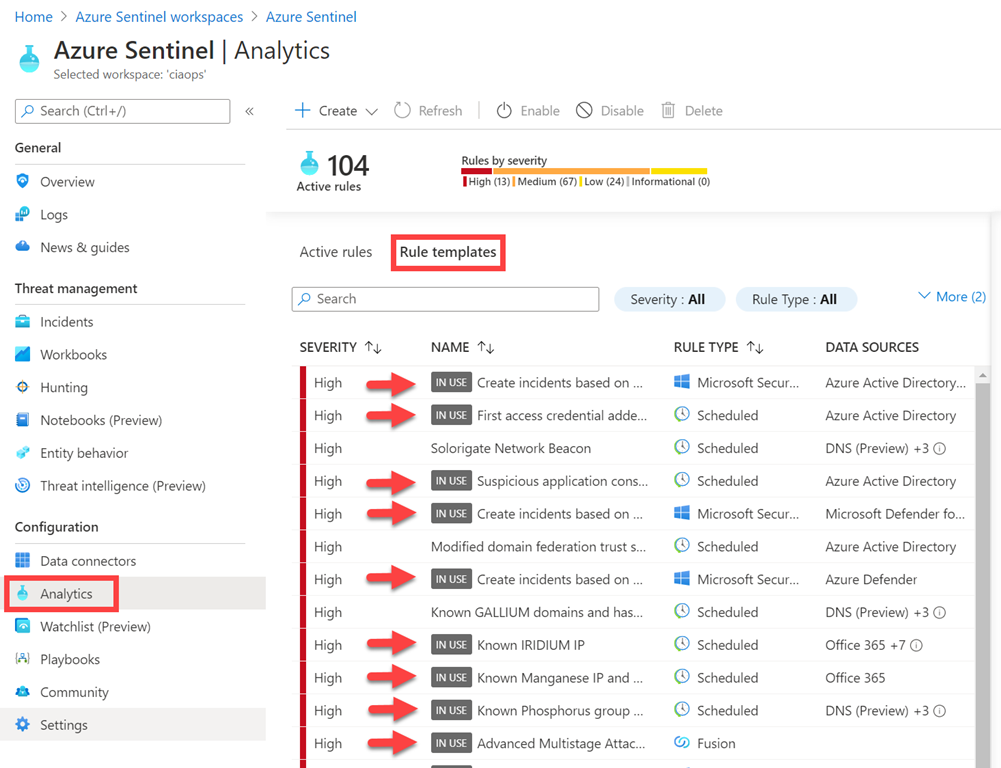Click info icon beside Office 365 +7
This screenshot has width=1001, height=768.
[x=916, y=646]
